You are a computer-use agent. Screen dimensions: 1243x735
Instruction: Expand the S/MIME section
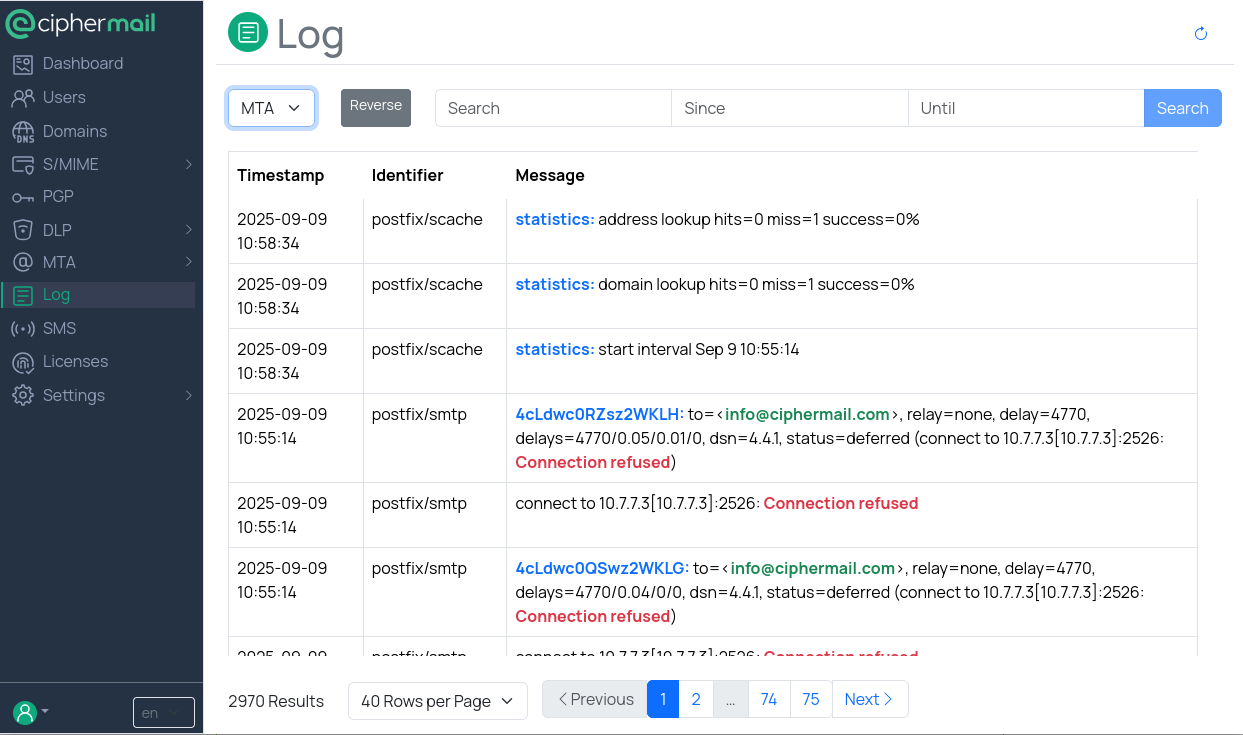pos(70,163)
